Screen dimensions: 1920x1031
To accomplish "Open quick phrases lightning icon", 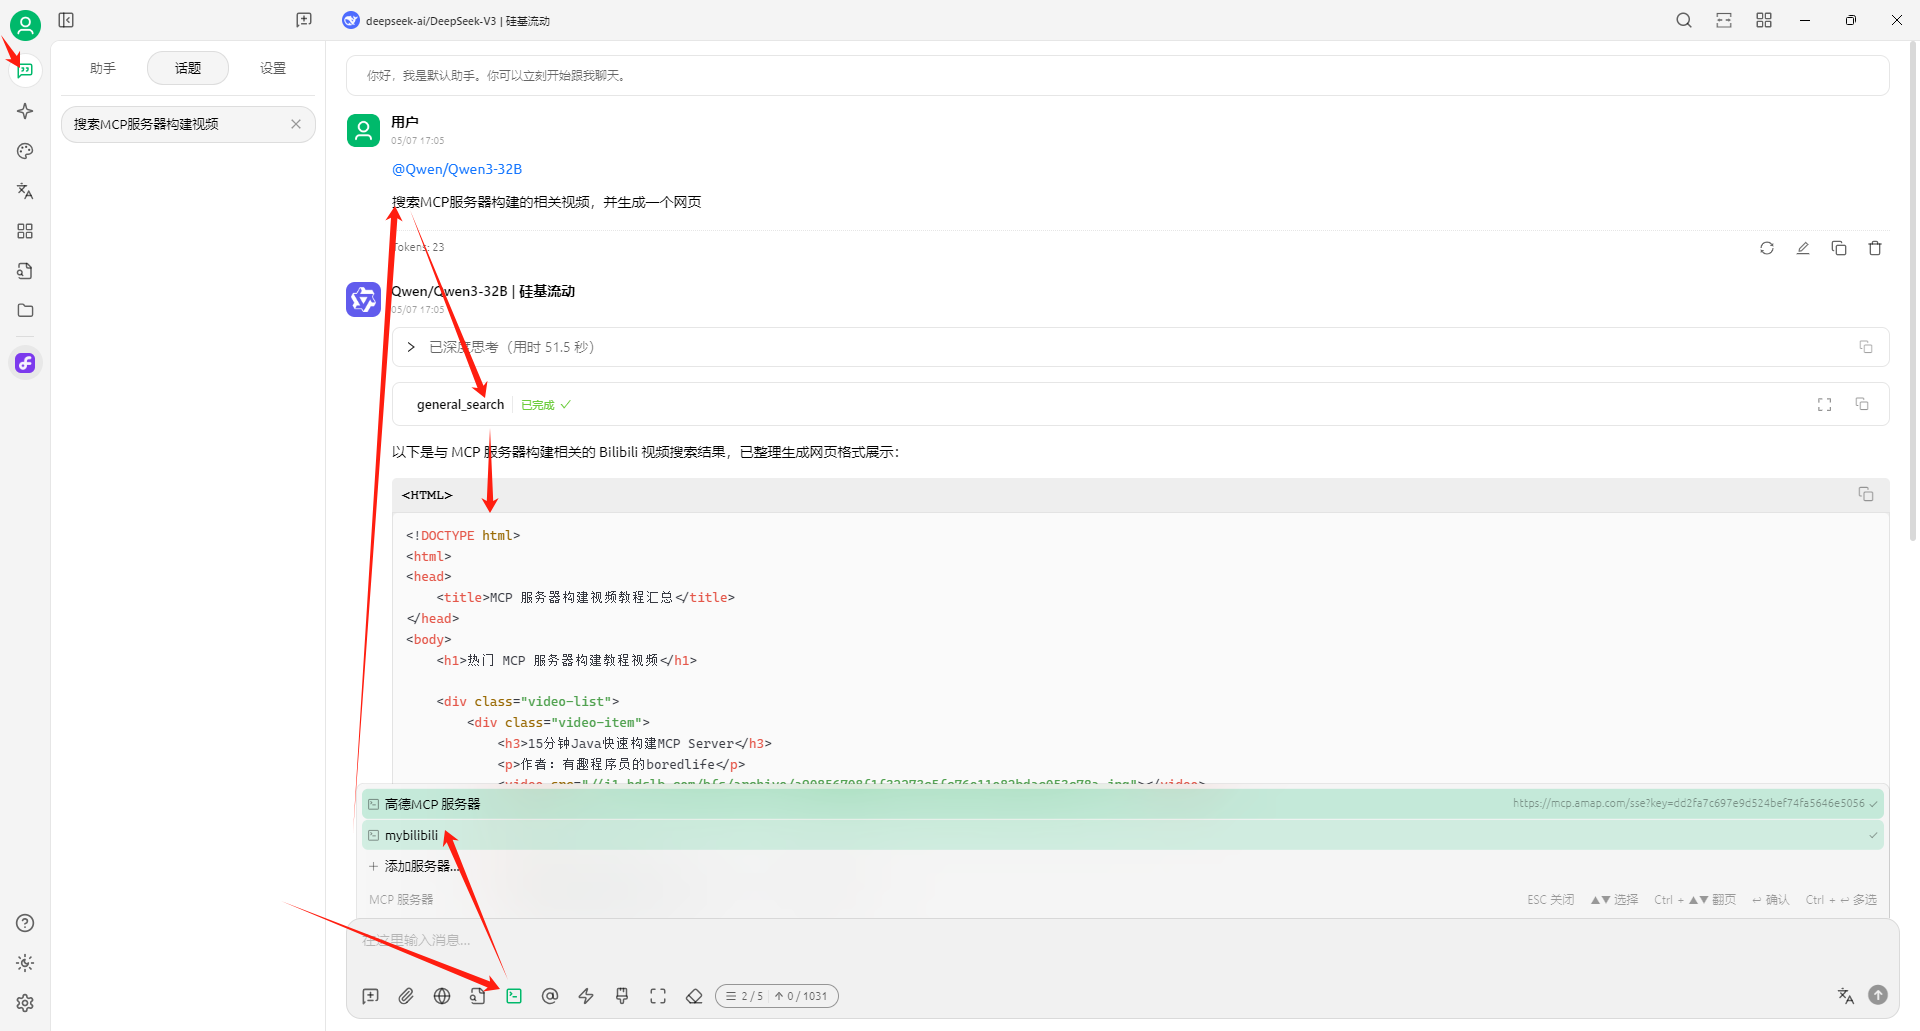I will (586, 996).
